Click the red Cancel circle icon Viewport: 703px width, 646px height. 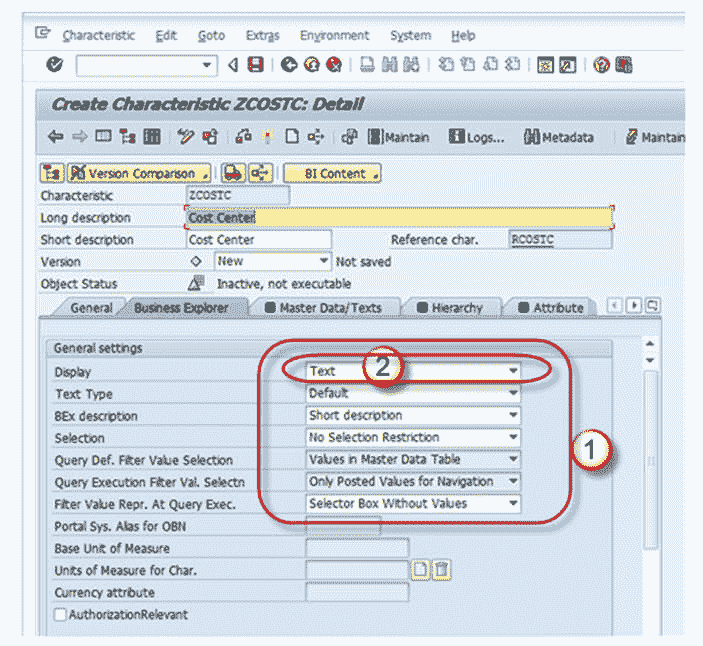[x=334, y=65]
